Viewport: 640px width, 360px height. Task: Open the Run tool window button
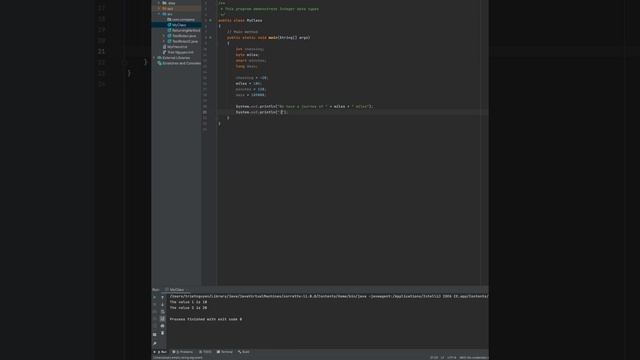click(x=160, y=352)
